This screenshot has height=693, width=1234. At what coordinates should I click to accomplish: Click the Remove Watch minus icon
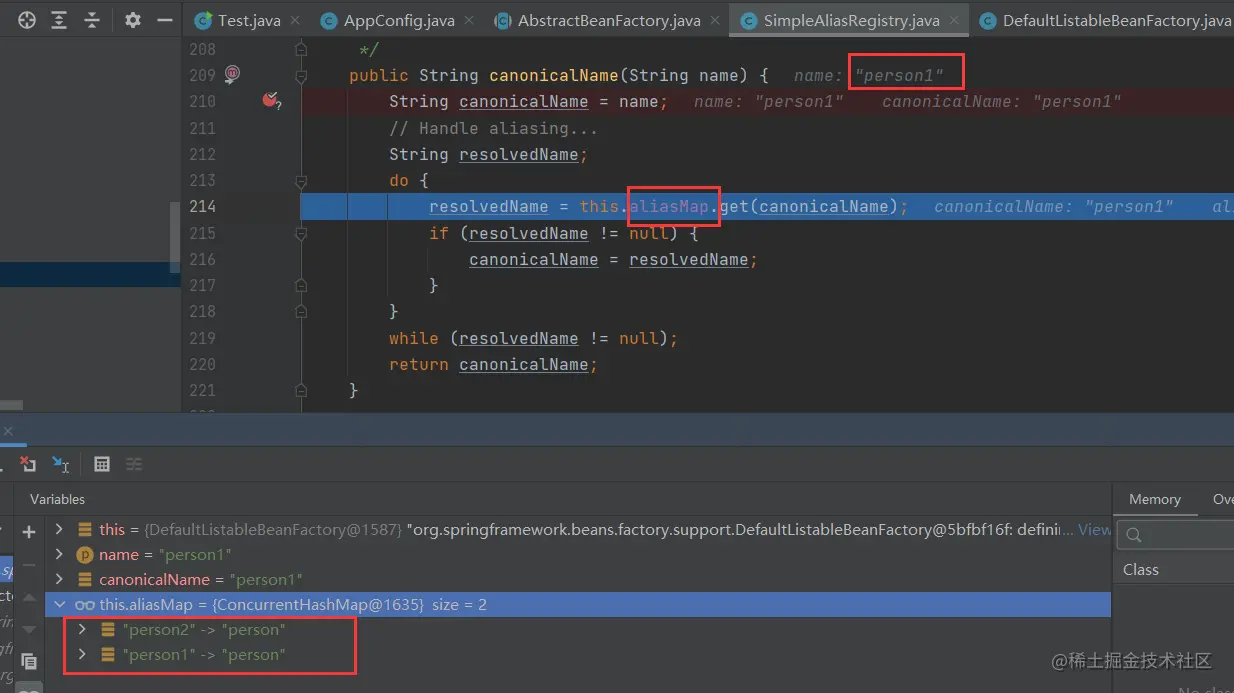pos(29,565)
